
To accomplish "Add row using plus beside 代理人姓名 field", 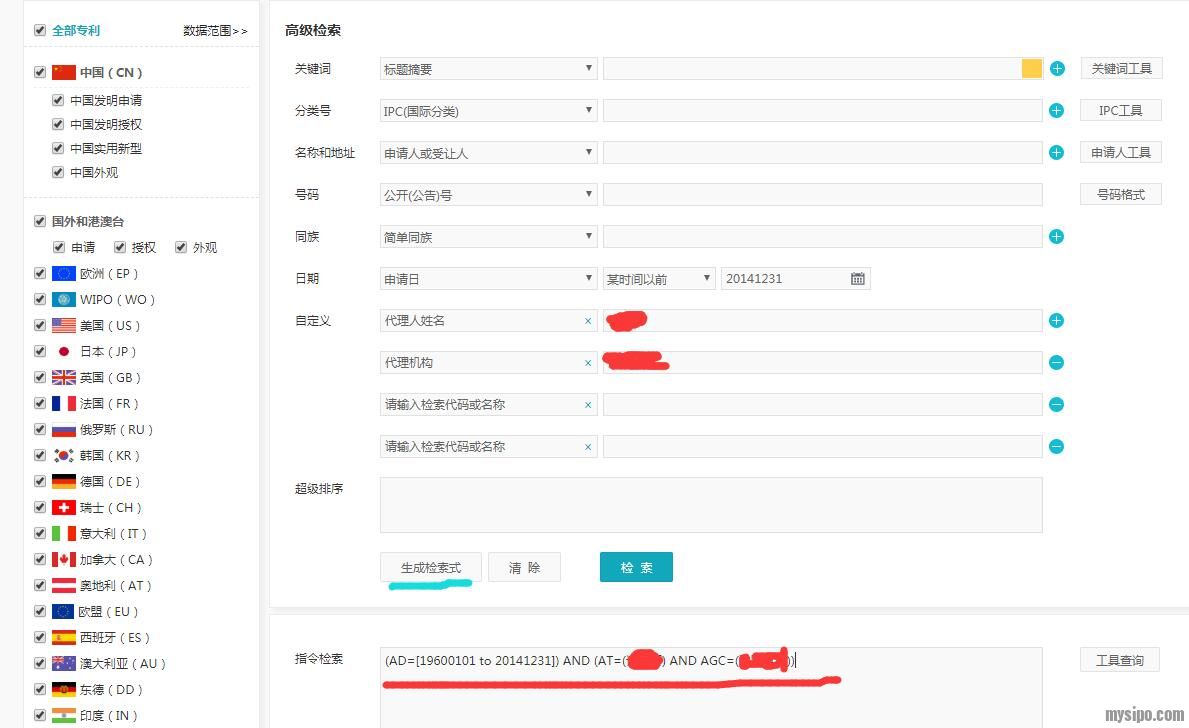I will pos(1056,321).
